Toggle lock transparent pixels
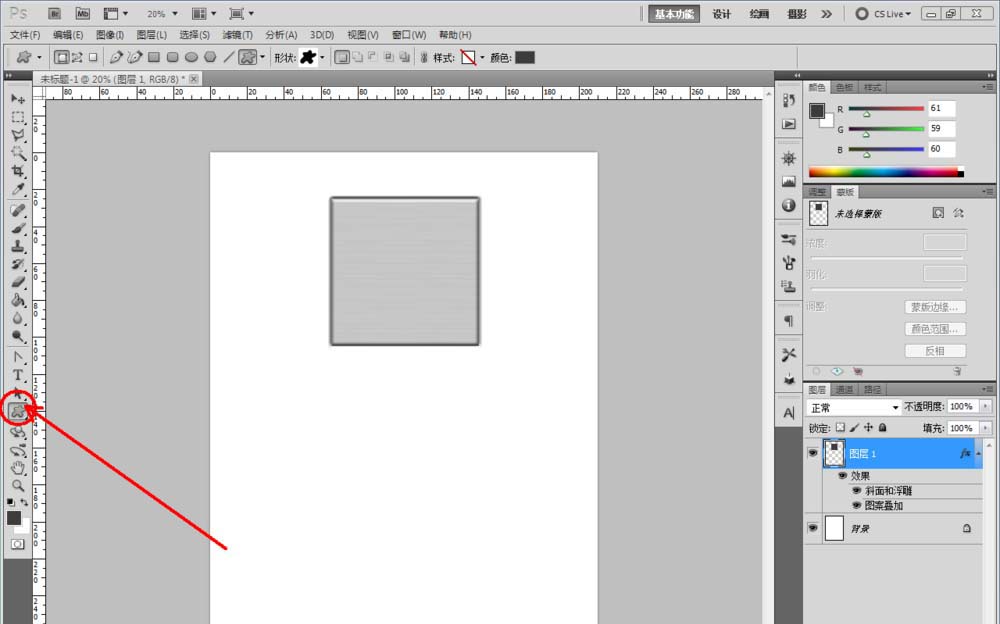The width and height of the screenshot is (1000, 624). tap(841, 427)
